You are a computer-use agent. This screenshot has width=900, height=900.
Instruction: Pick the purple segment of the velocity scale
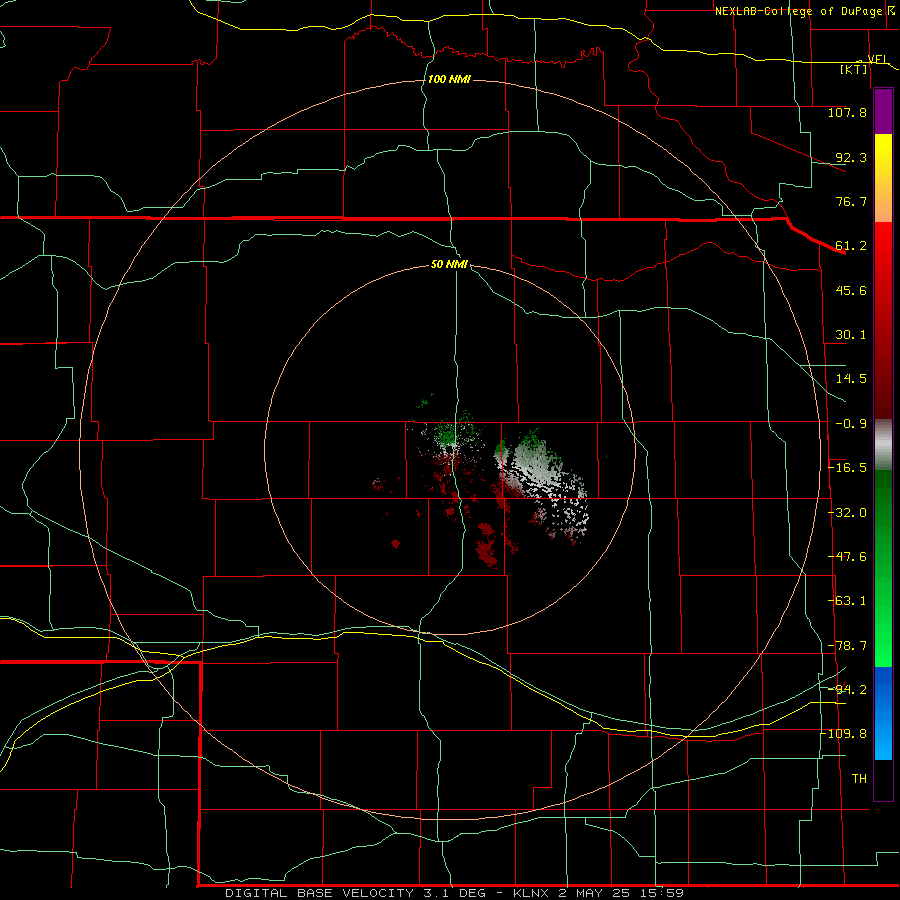883,112
